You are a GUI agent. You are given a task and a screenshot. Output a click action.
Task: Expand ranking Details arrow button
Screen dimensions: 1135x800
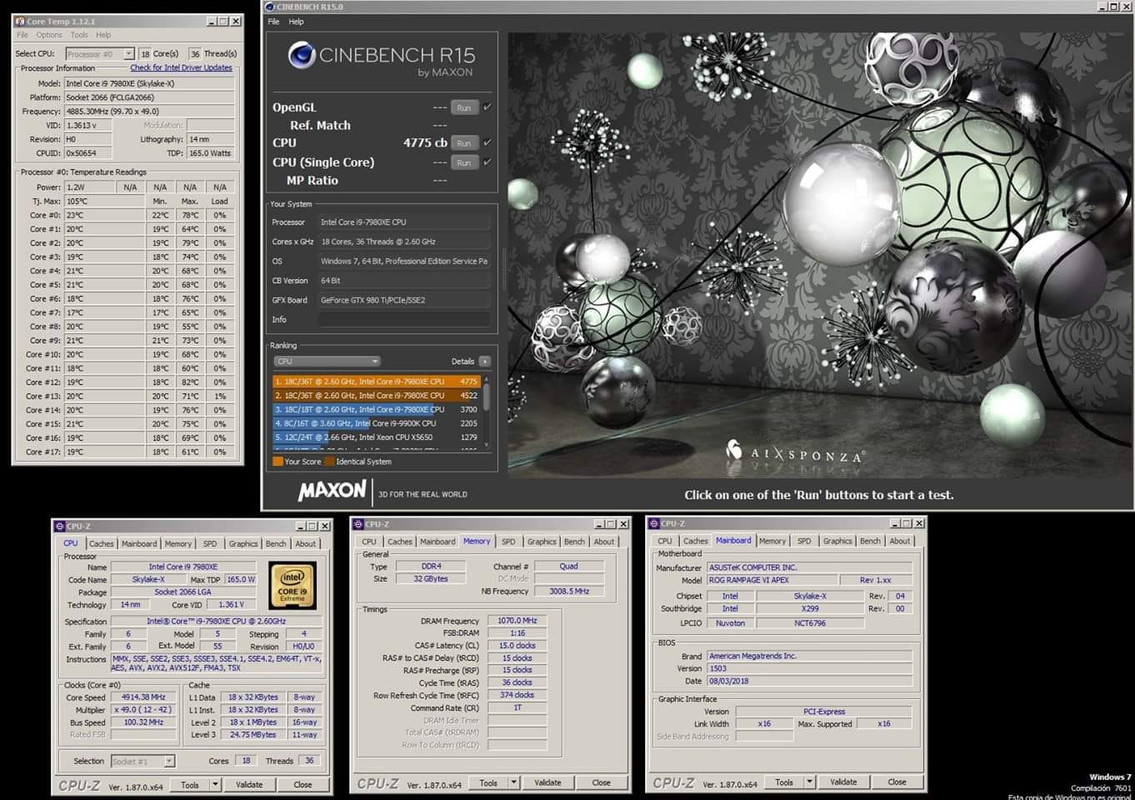click(x=484, y=361)
